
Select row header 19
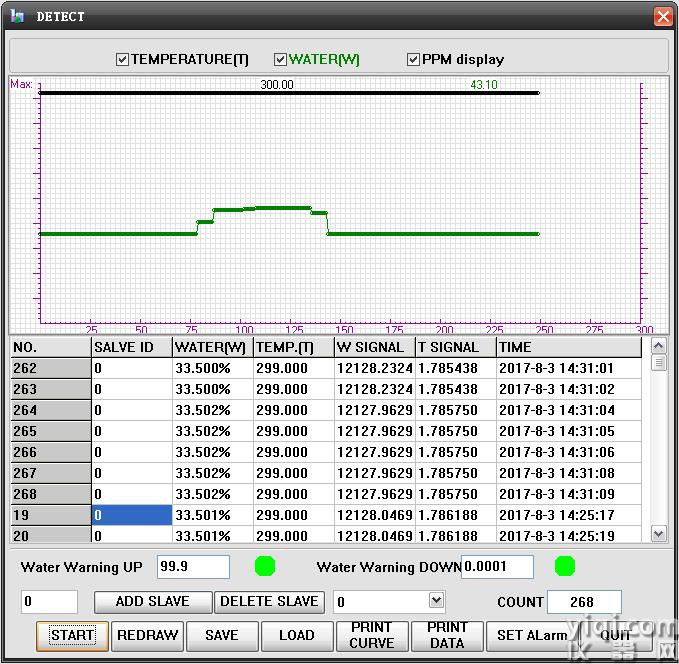tap(51, 515)
